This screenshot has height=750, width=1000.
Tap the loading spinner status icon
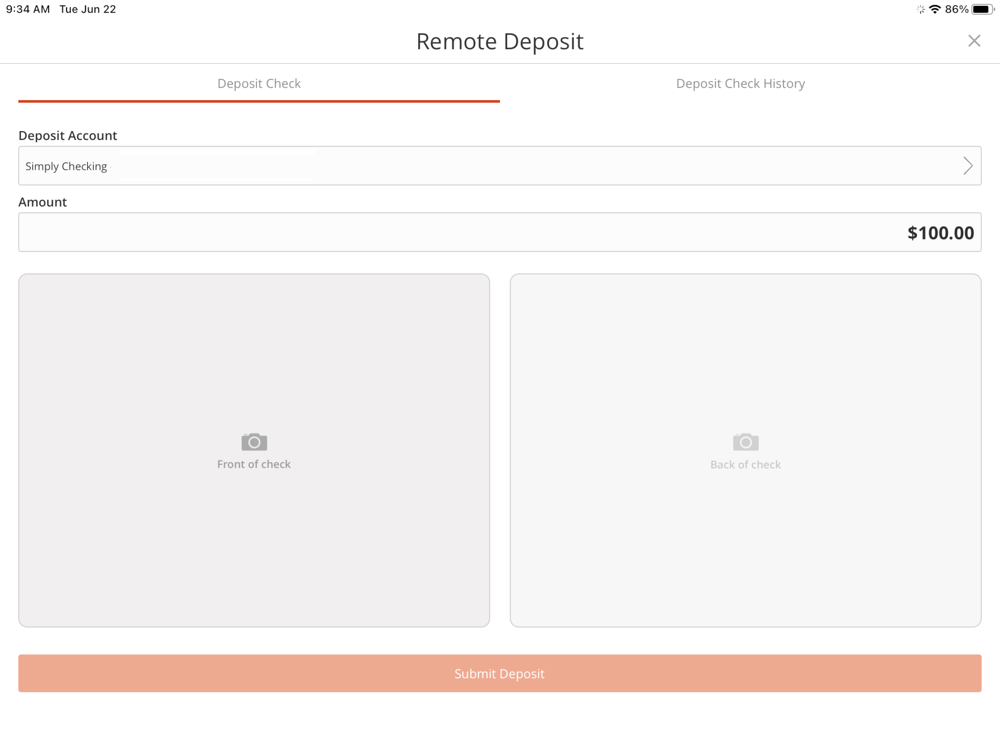[920, 9]
